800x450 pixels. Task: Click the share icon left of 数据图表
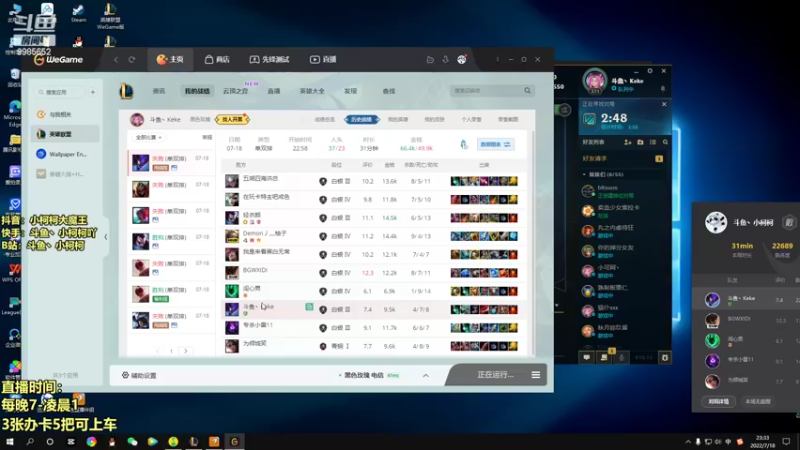[x=464, y=144]
